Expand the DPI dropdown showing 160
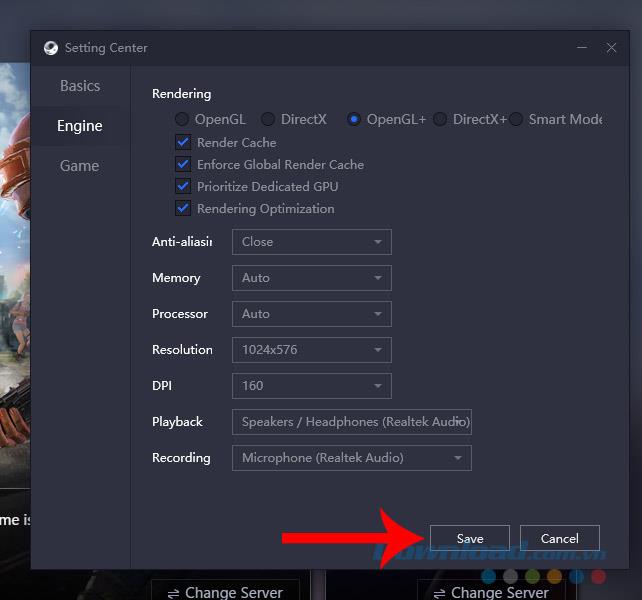The width and height of the screenshot is (642, 600). (311, 386)
